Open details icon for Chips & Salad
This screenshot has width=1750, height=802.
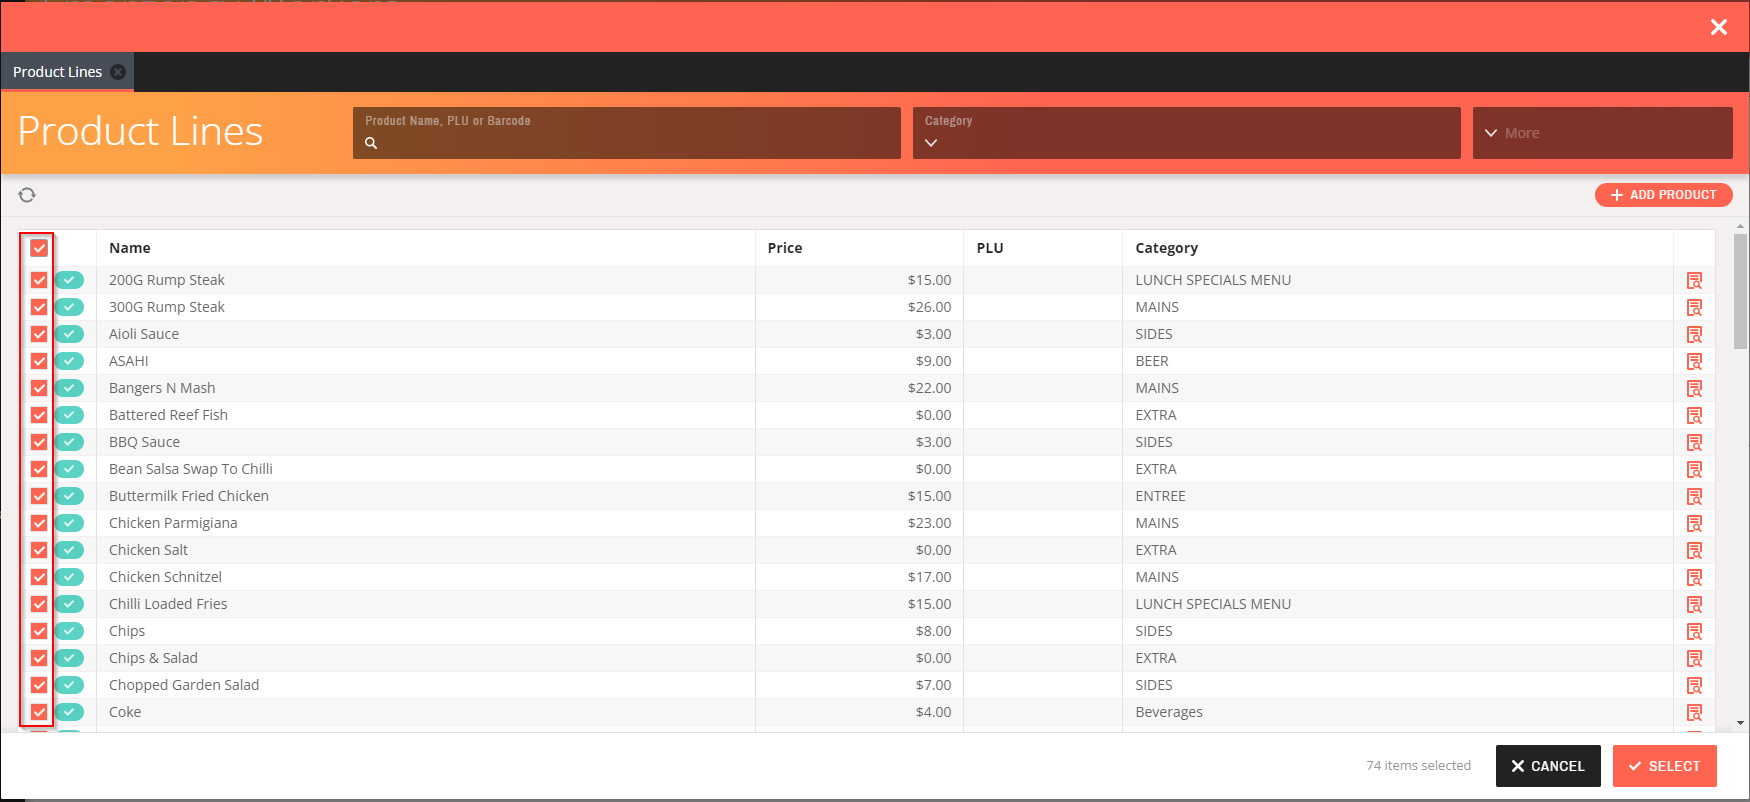[x=1694, y=658]
